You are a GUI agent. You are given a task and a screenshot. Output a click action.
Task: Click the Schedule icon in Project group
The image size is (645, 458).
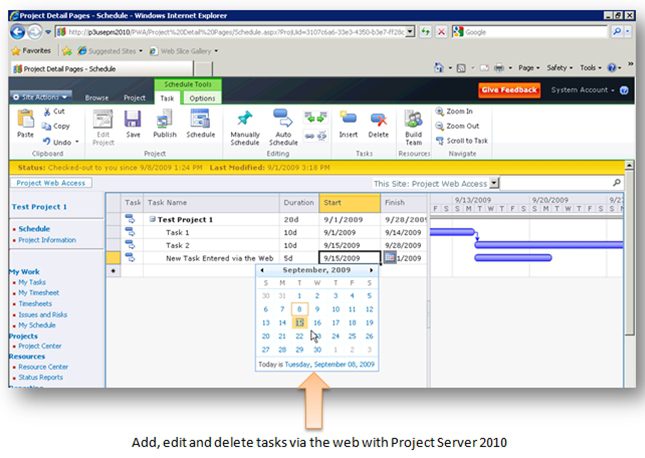200,119
